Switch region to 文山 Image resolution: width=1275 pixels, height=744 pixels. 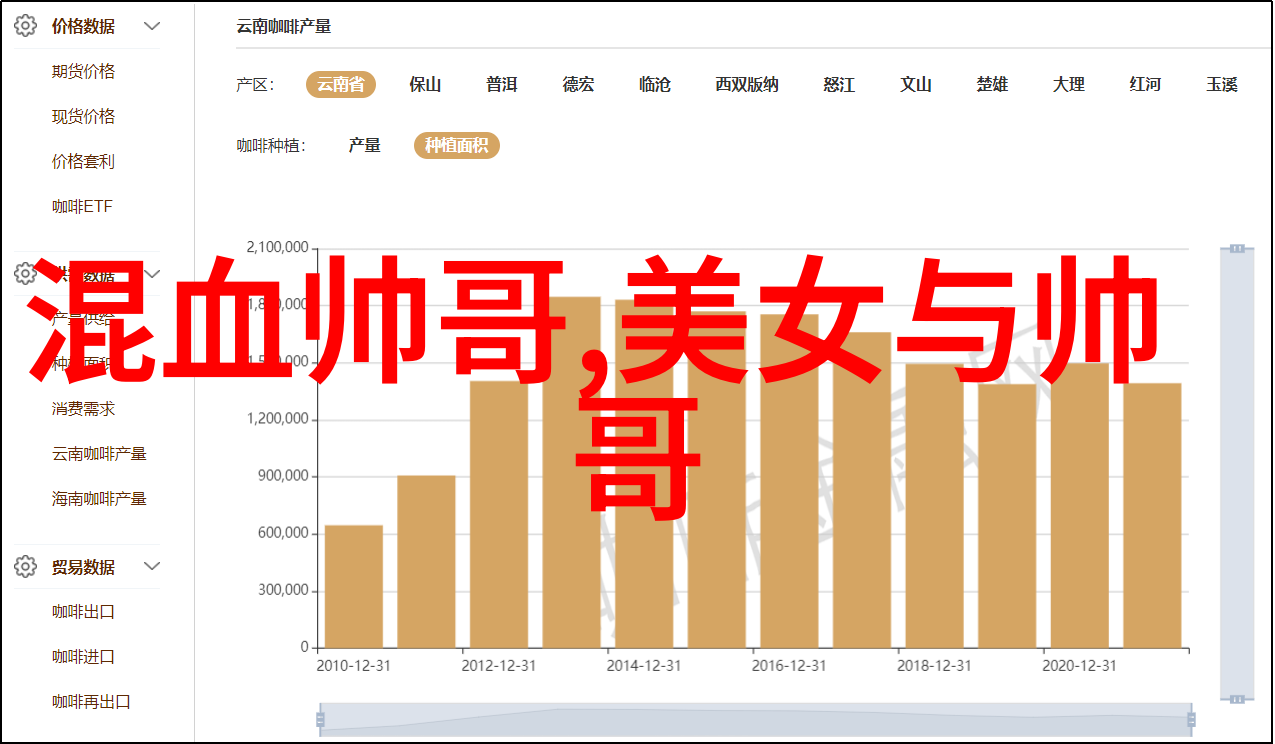point(916,85)
